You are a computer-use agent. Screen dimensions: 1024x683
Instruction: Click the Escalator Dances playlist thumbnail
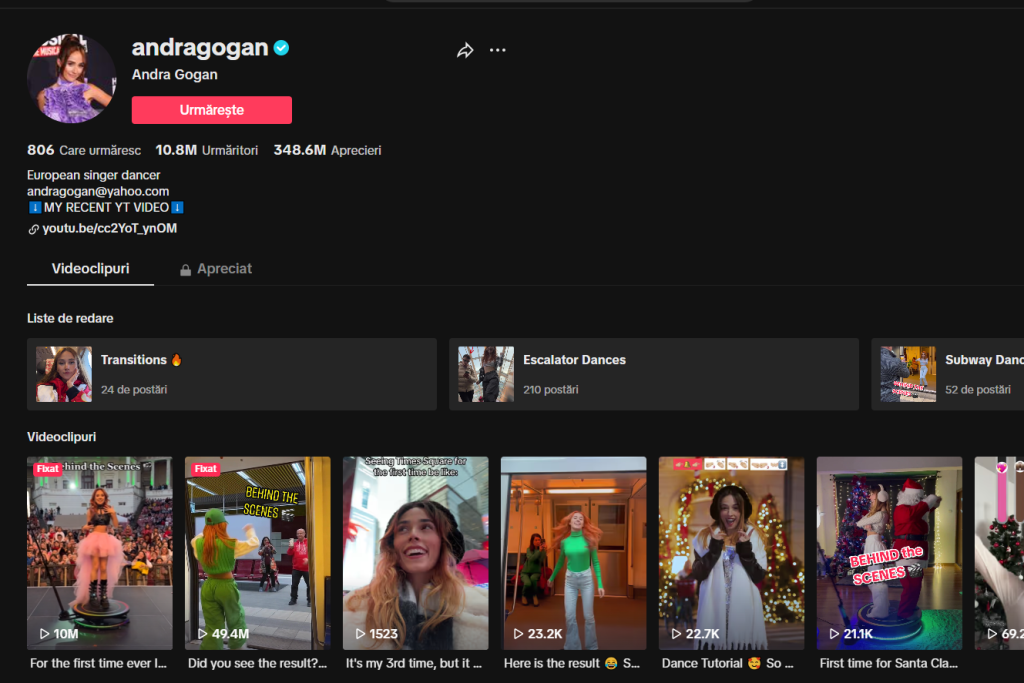click(486, 374)
